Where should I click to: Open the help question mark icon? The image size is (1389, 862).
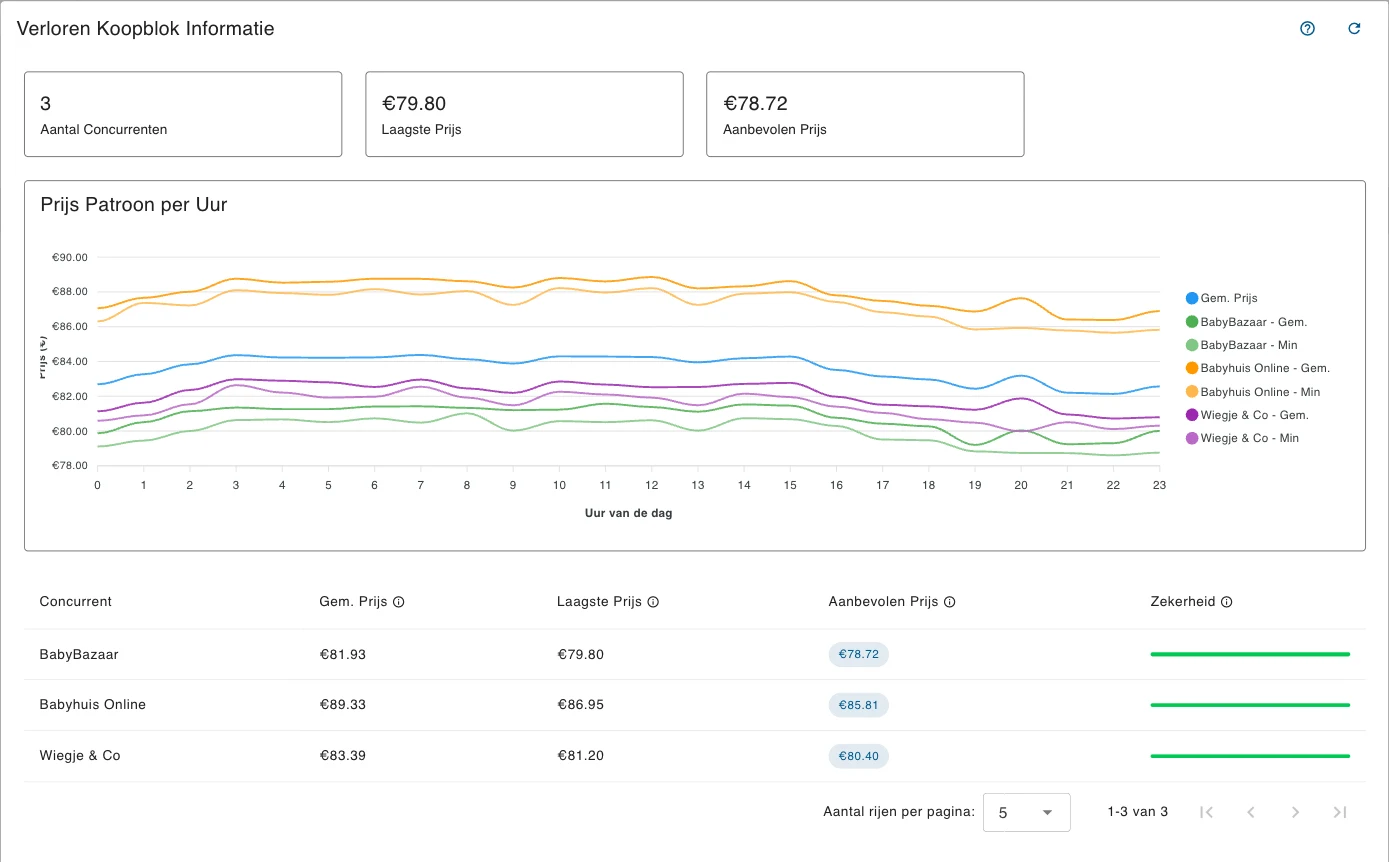click(1307, 29)
